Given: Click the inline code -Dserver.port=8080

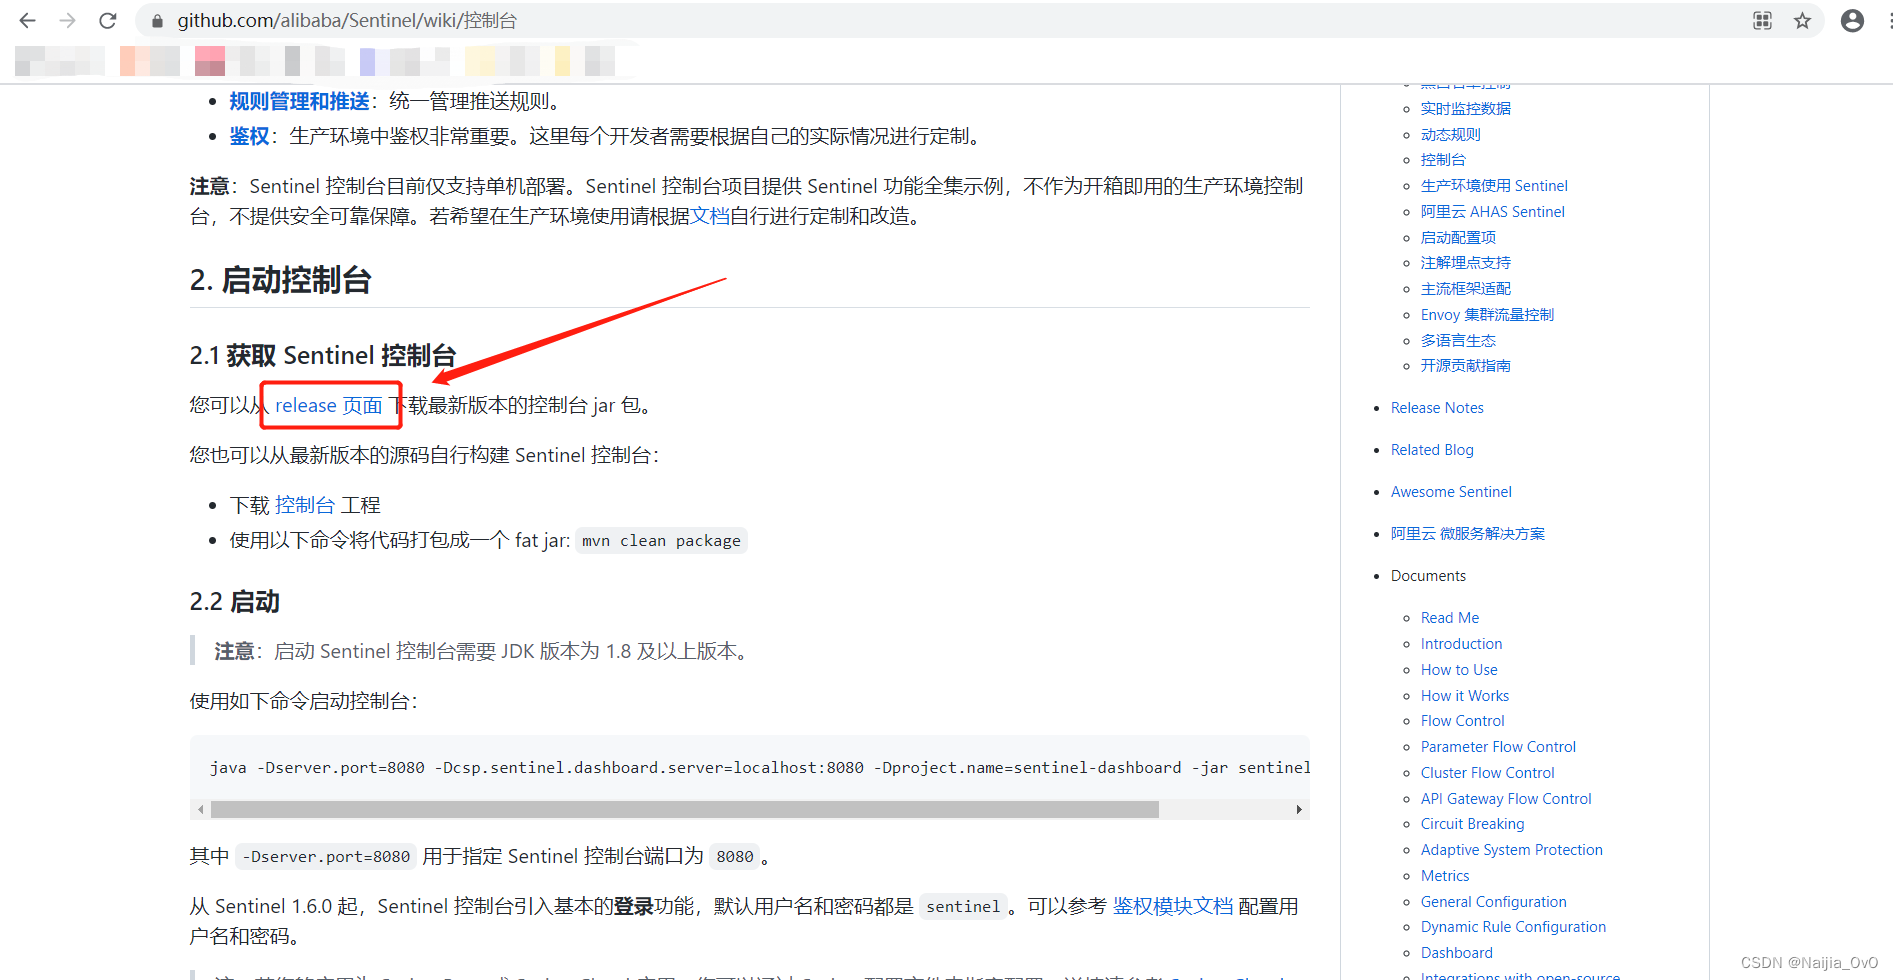Looking at the screenshot, I should point(326,856).
